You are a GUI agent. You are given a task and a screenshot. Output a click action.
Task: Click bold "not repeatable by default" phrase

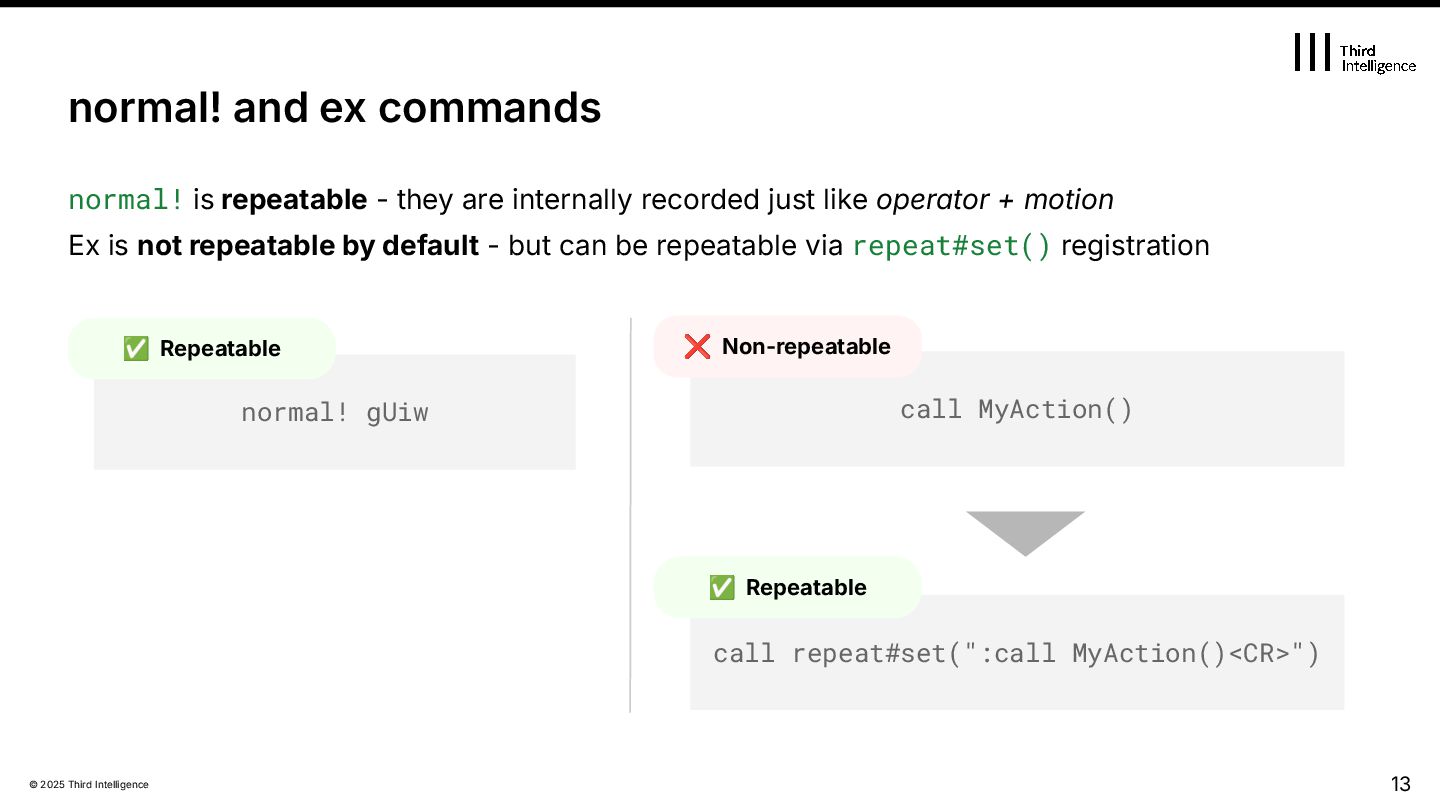(x=308, y=245)
